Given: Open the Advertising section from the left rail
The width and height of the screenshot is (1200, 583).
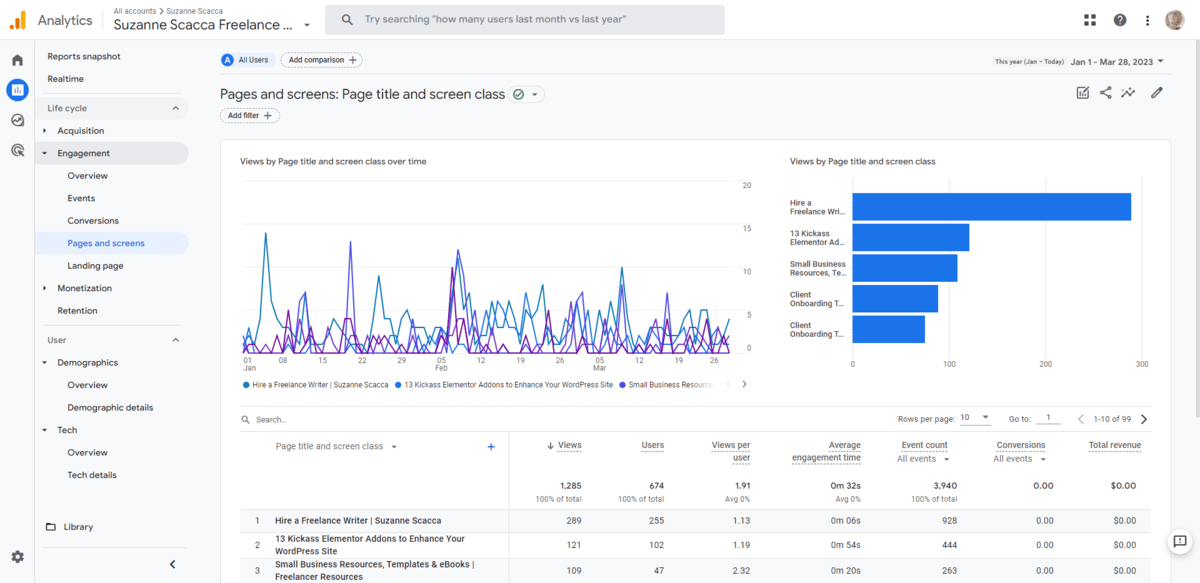Looking at the screenshot, I should pyautogui.click(x=16, y=151).
